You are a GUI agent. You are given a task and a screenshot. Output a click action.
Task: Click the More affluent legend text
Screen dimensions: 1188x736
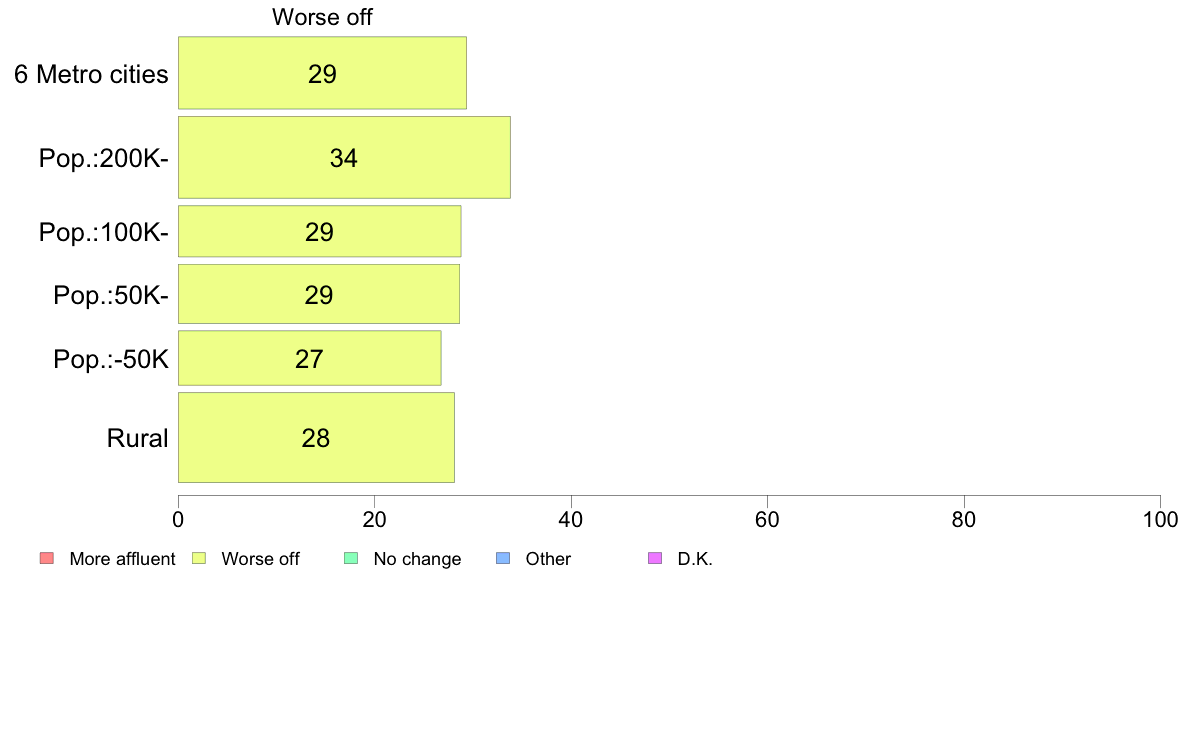(122, 559)
